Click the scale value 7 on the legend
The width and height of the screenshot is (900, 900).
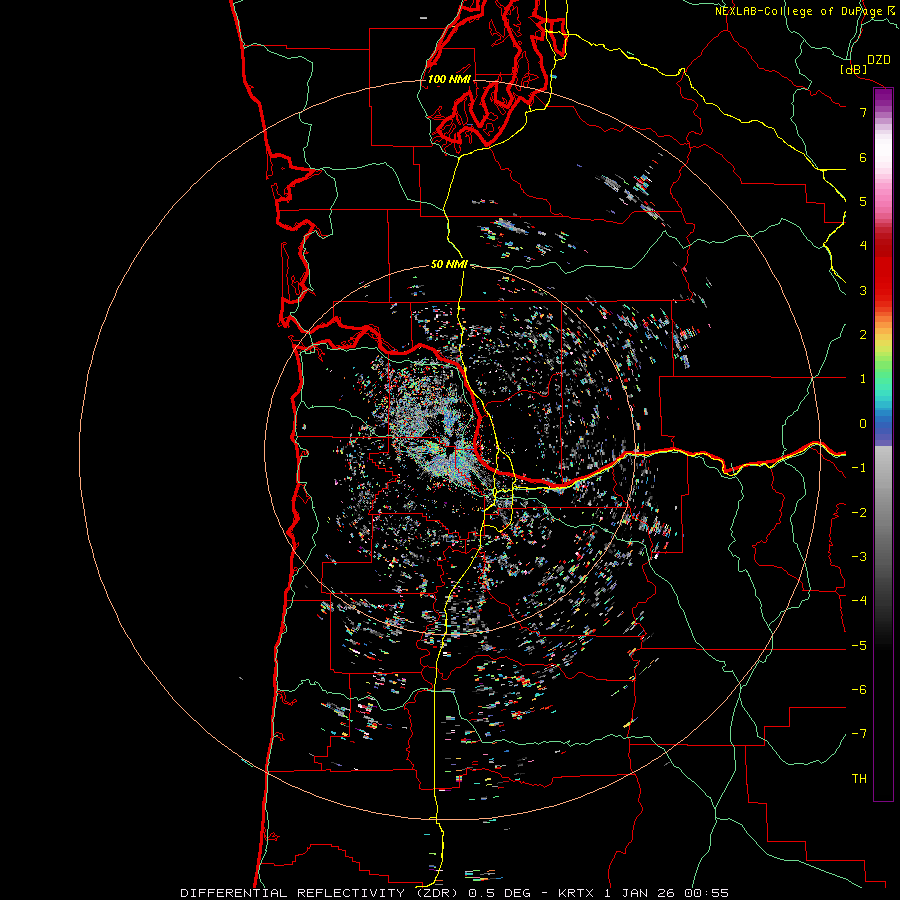click(863, 112)
